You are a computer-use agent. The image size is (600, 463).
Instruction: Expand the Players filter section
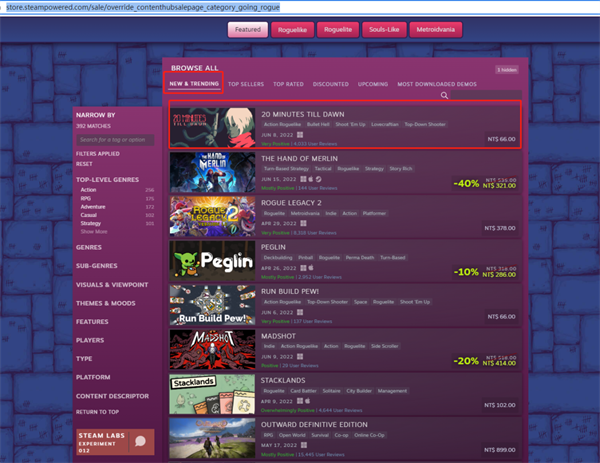click(x=90, y=340)
